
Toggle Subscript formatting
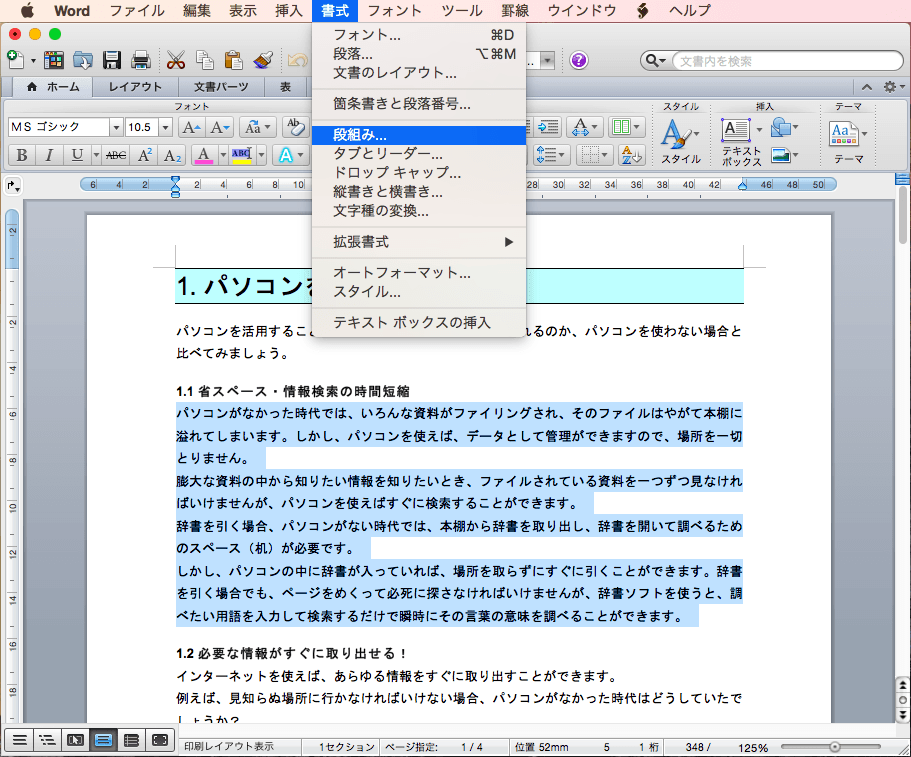coord(172,155)
